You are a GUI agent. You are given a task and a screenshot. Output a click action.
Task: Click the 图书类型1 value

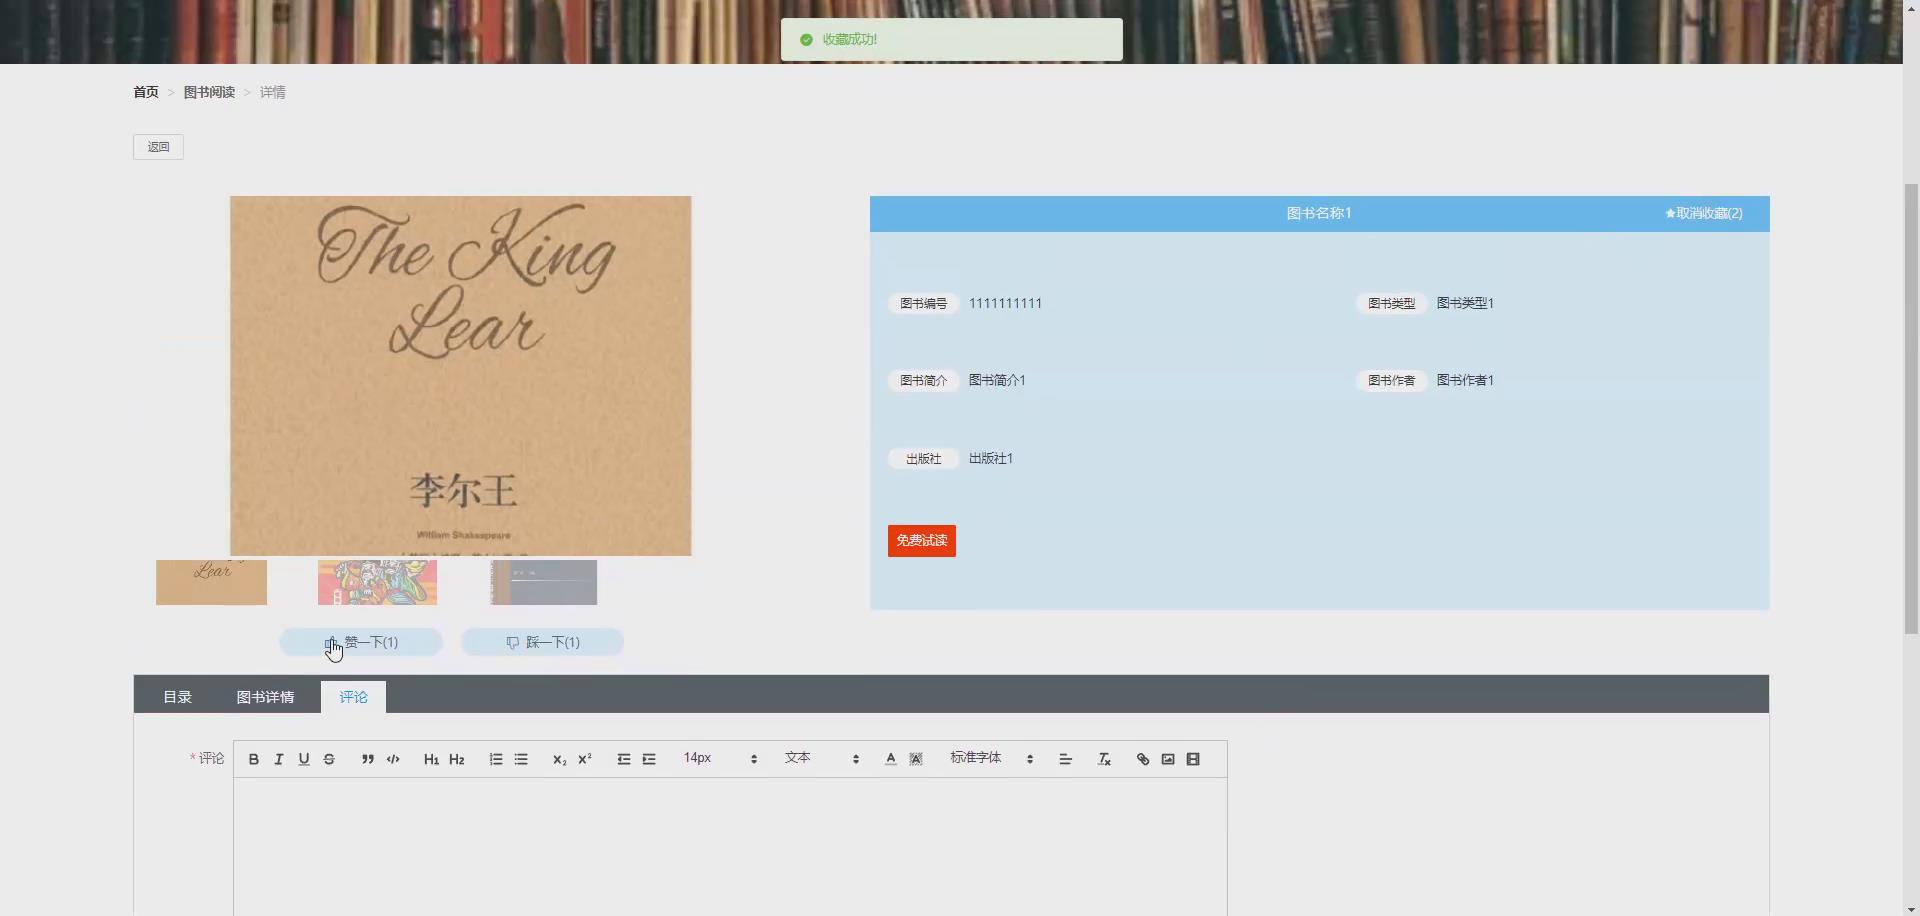click(x=1465, y=303)
